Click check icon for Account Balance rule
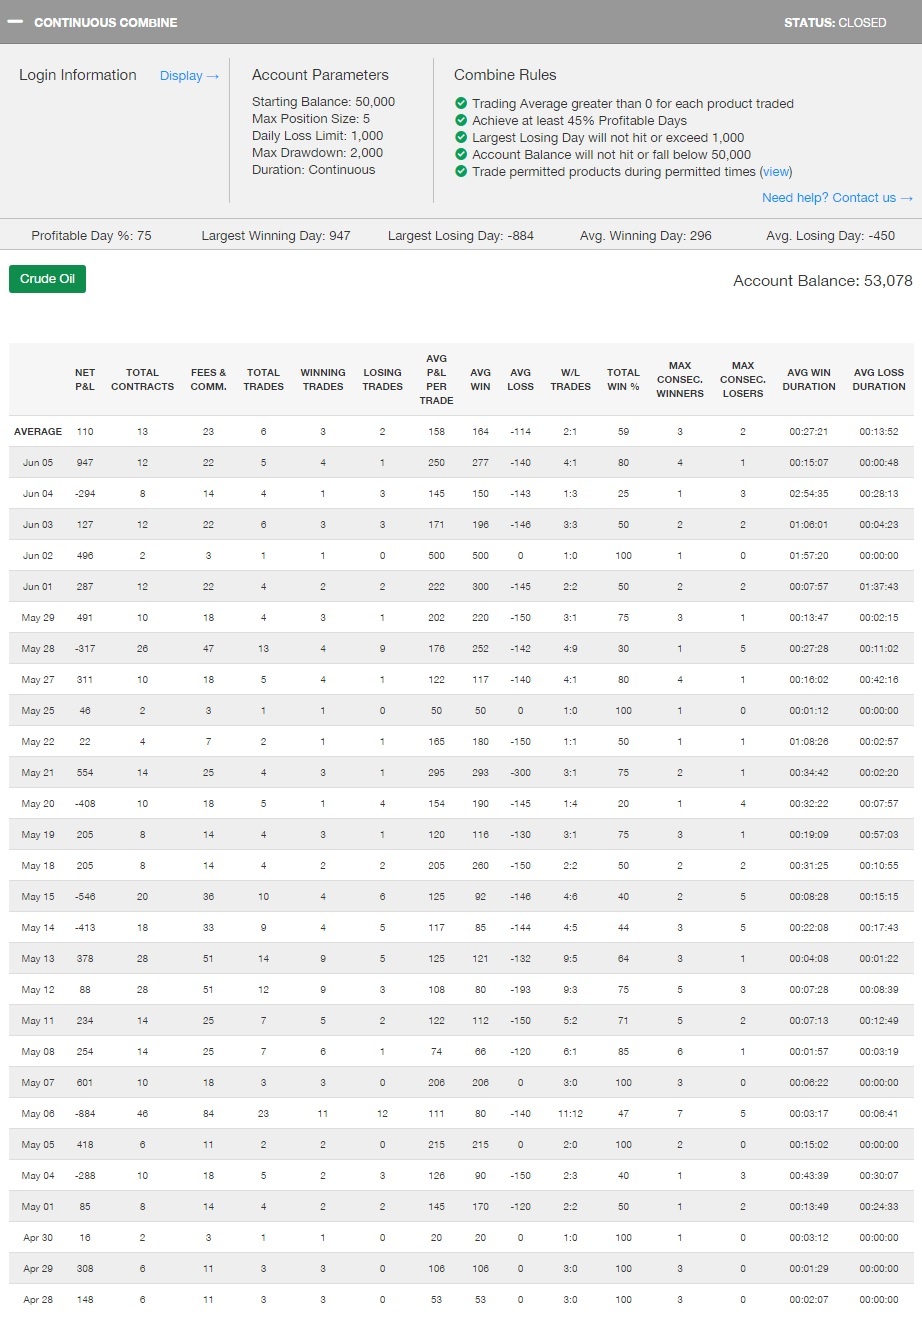This screenshot has height=1317, width=922. pyautogui.click(x=461, y=154)
